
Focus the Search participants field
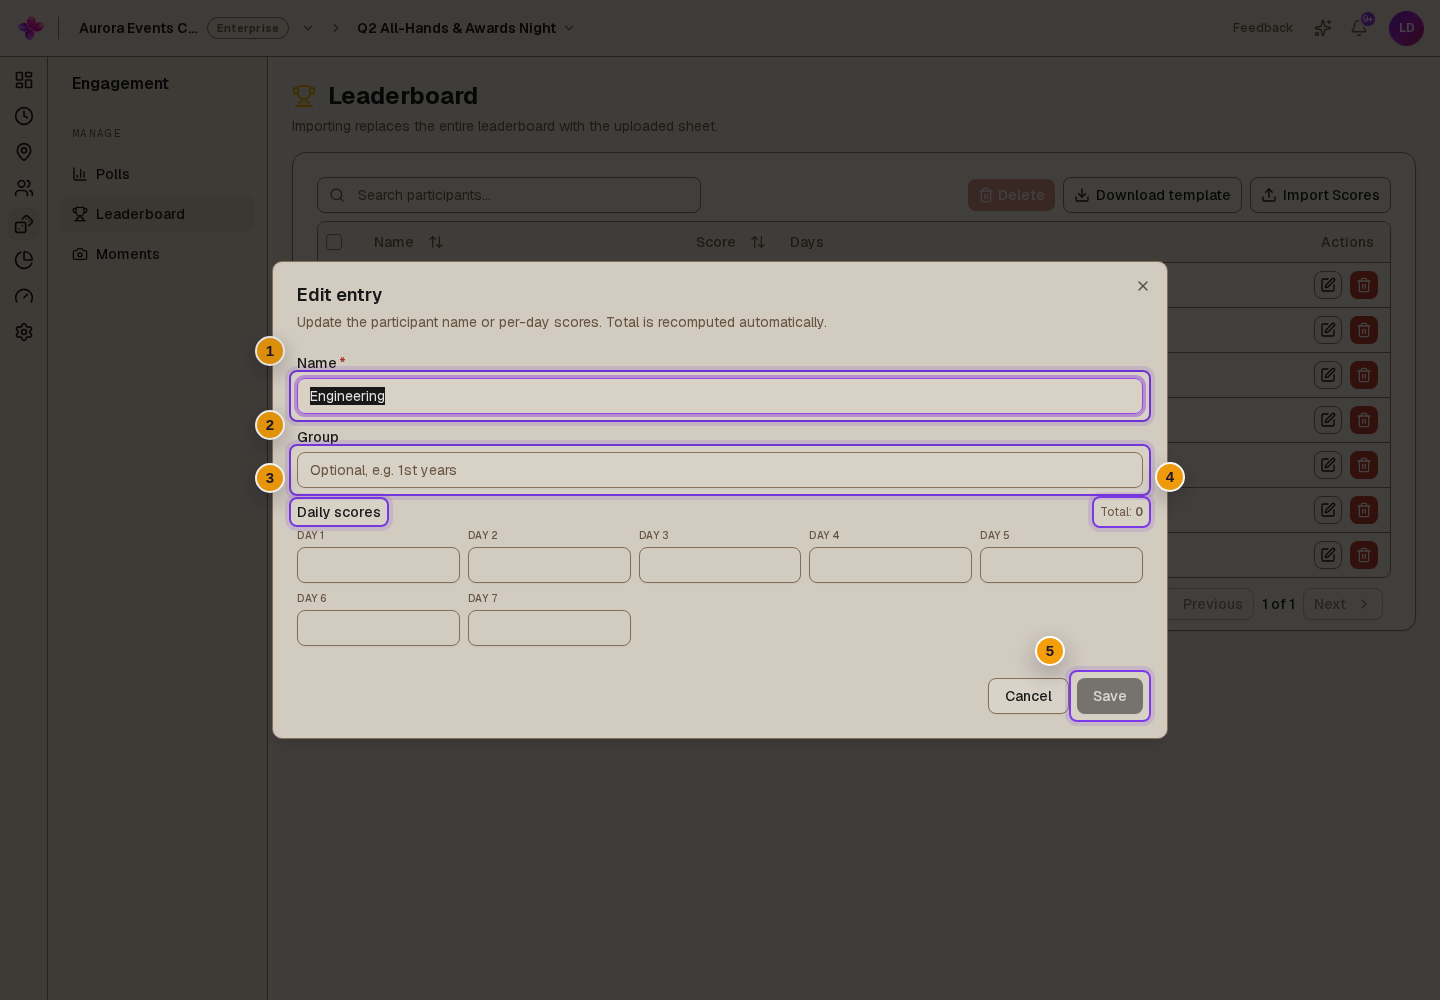click(509, 195)
